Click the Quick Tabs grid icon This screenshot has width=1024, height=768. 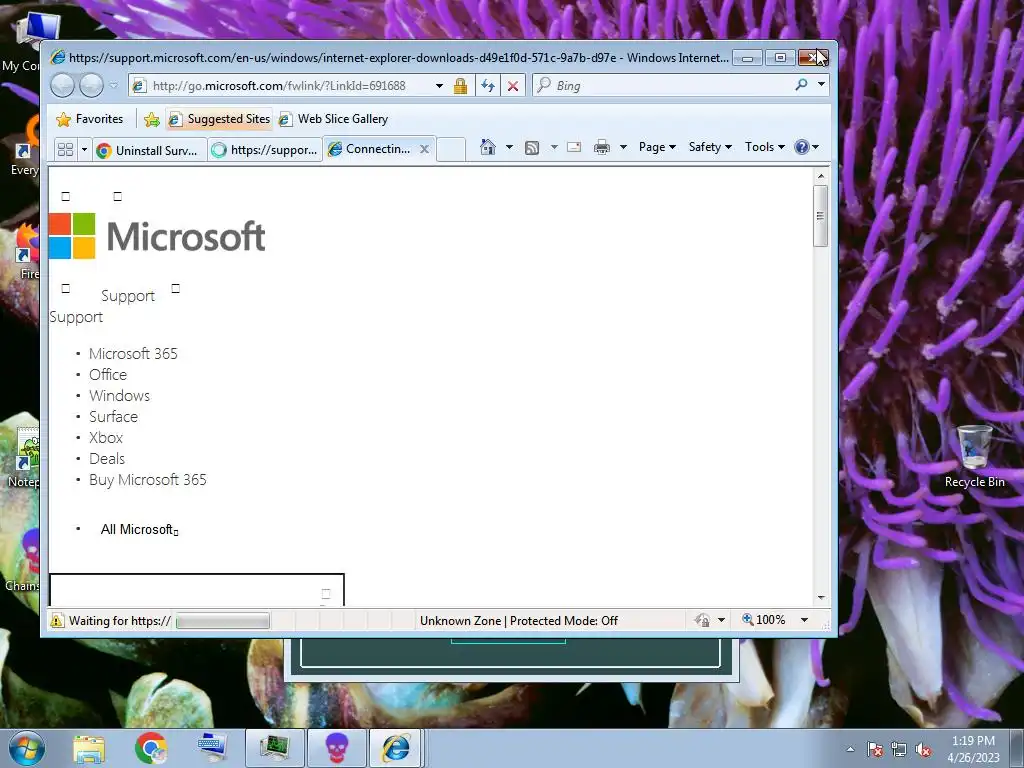coord(65,150)
